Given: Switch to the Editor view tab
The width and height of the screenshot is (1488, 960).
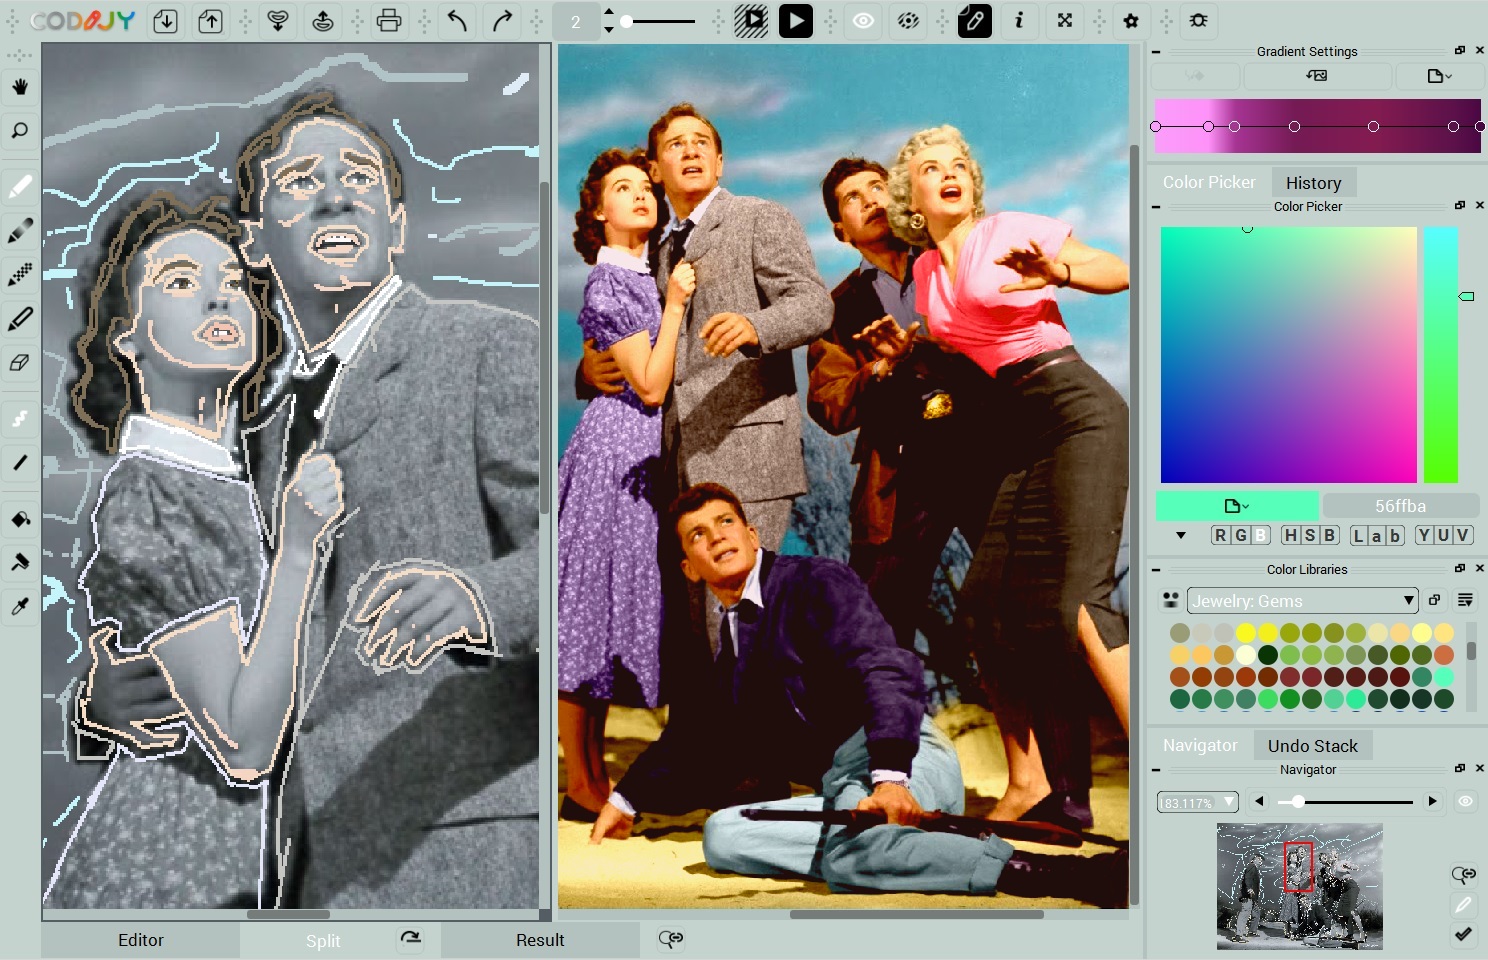Looking at the screenshot, I should [140, 940].
